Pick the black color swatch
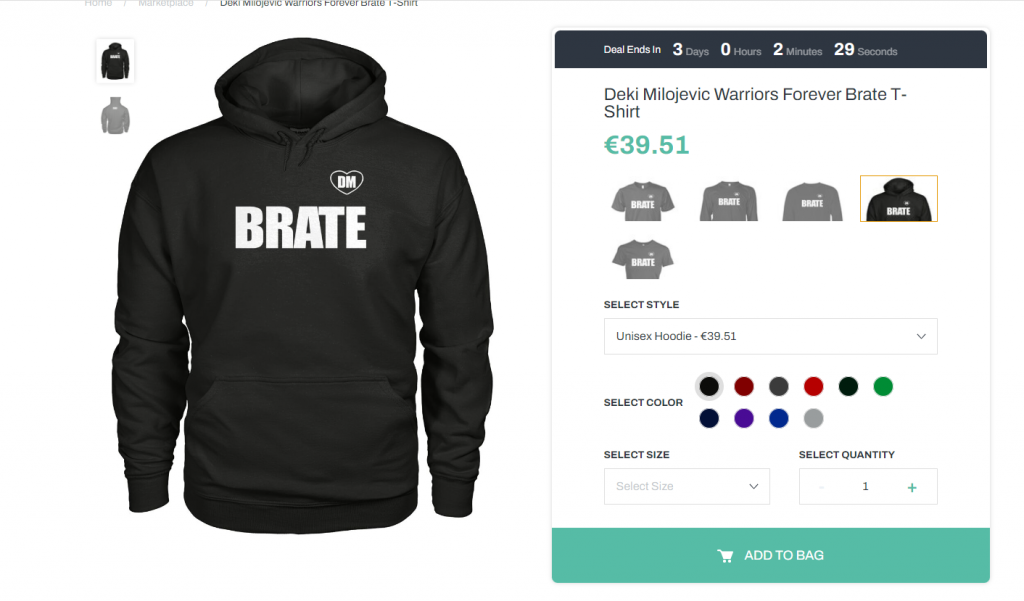Image resolution: width=1024 pixels, height=601 pixels. [709, 386]
